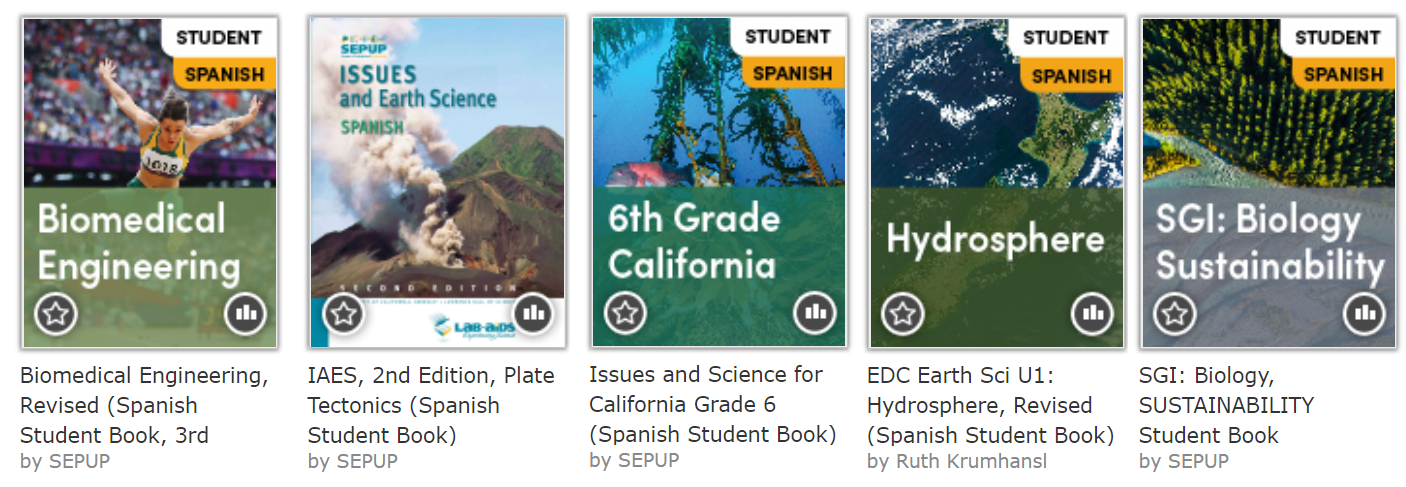Open stats chart for Biomedical Engineering
Viewport: 1406px width, 487px height.
pyautogui.click(x=246, y=314)
